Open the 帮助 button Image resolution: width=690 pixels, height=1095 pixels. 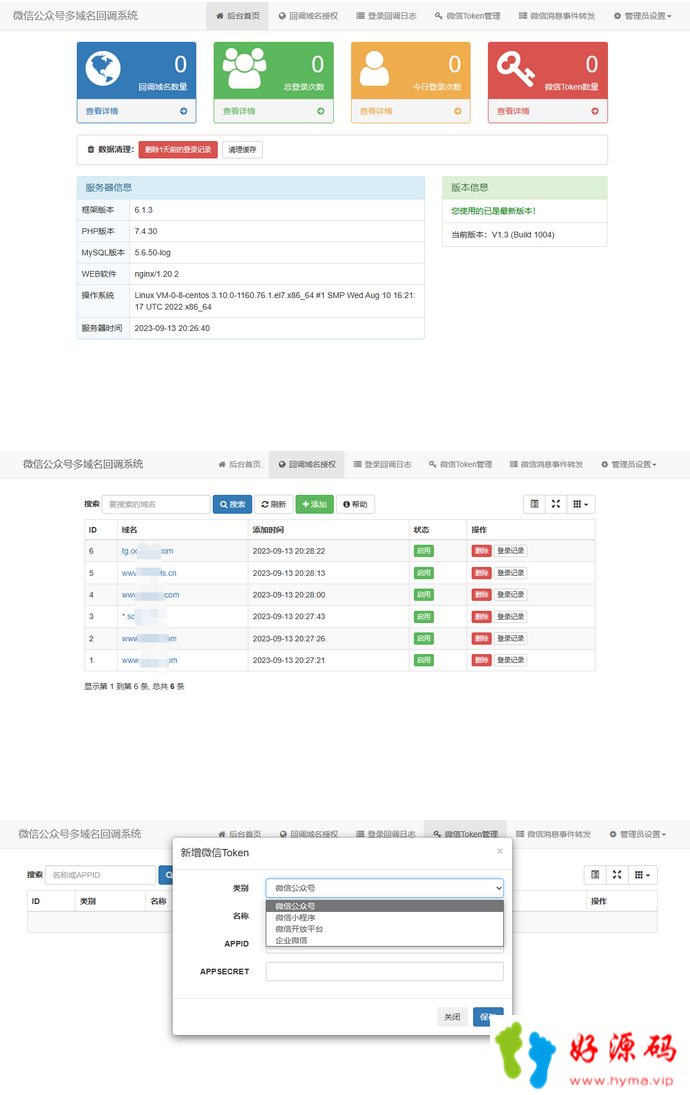coord(355,504)
